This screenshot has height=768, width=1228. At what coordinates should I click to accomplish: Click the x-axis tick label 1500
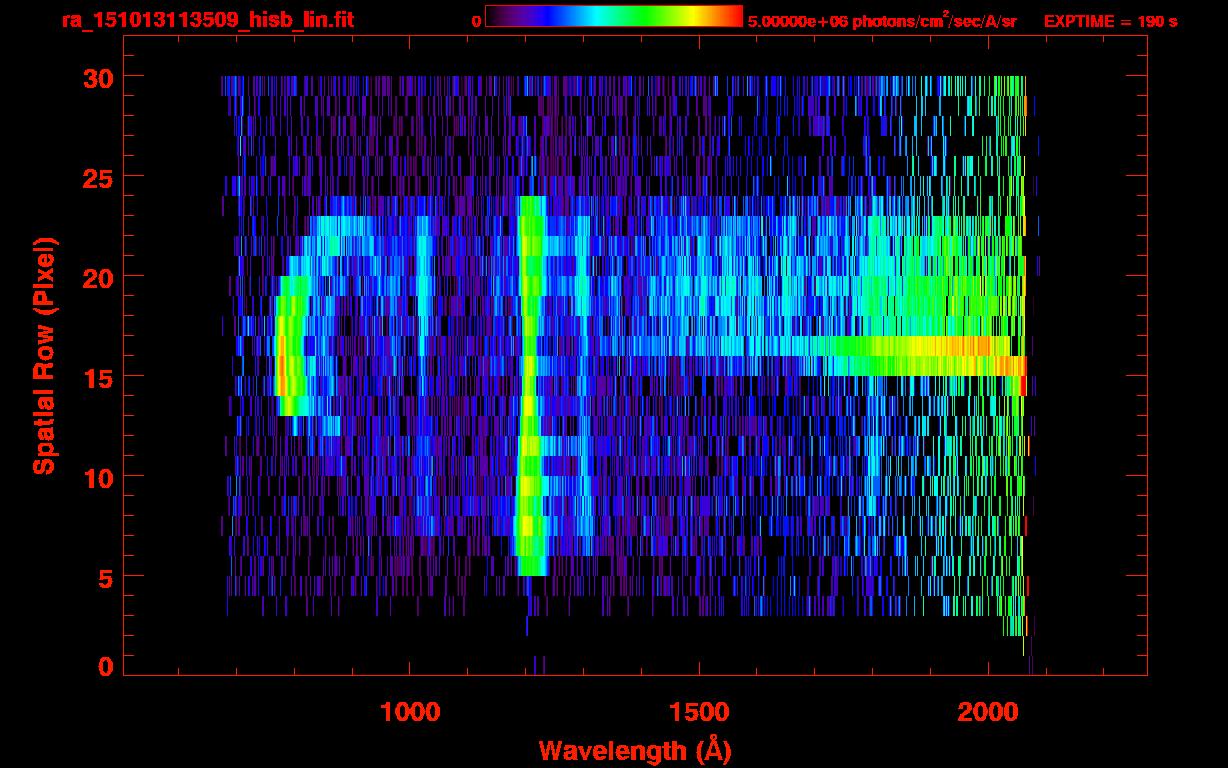[699, 712]
